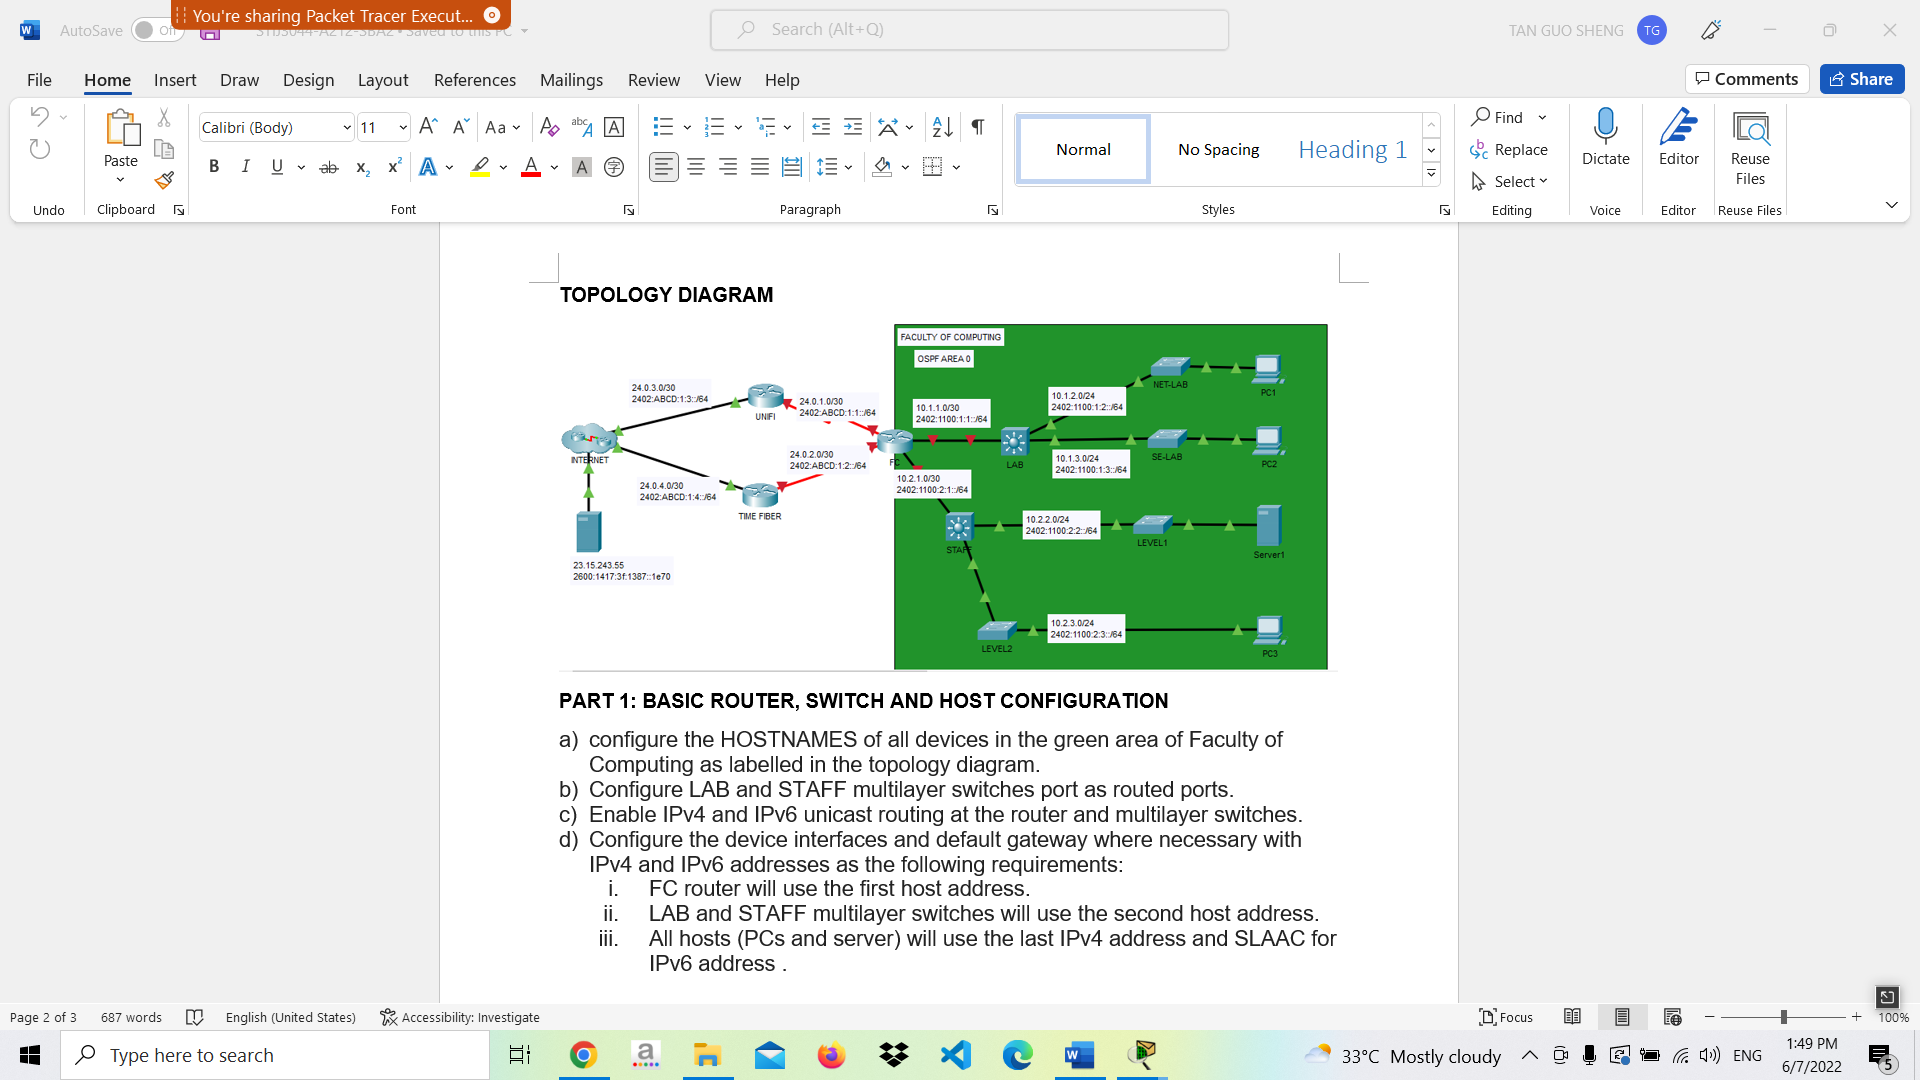Apply strikethrough formatting
This screenshot has height=1080, width=1920.
[x=328, y=168]
